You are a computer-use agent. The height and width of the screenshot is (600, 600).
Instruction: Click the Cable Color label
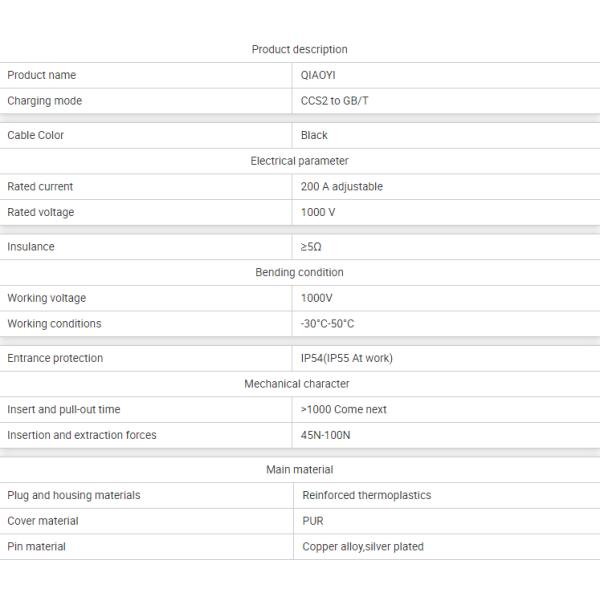35,135
